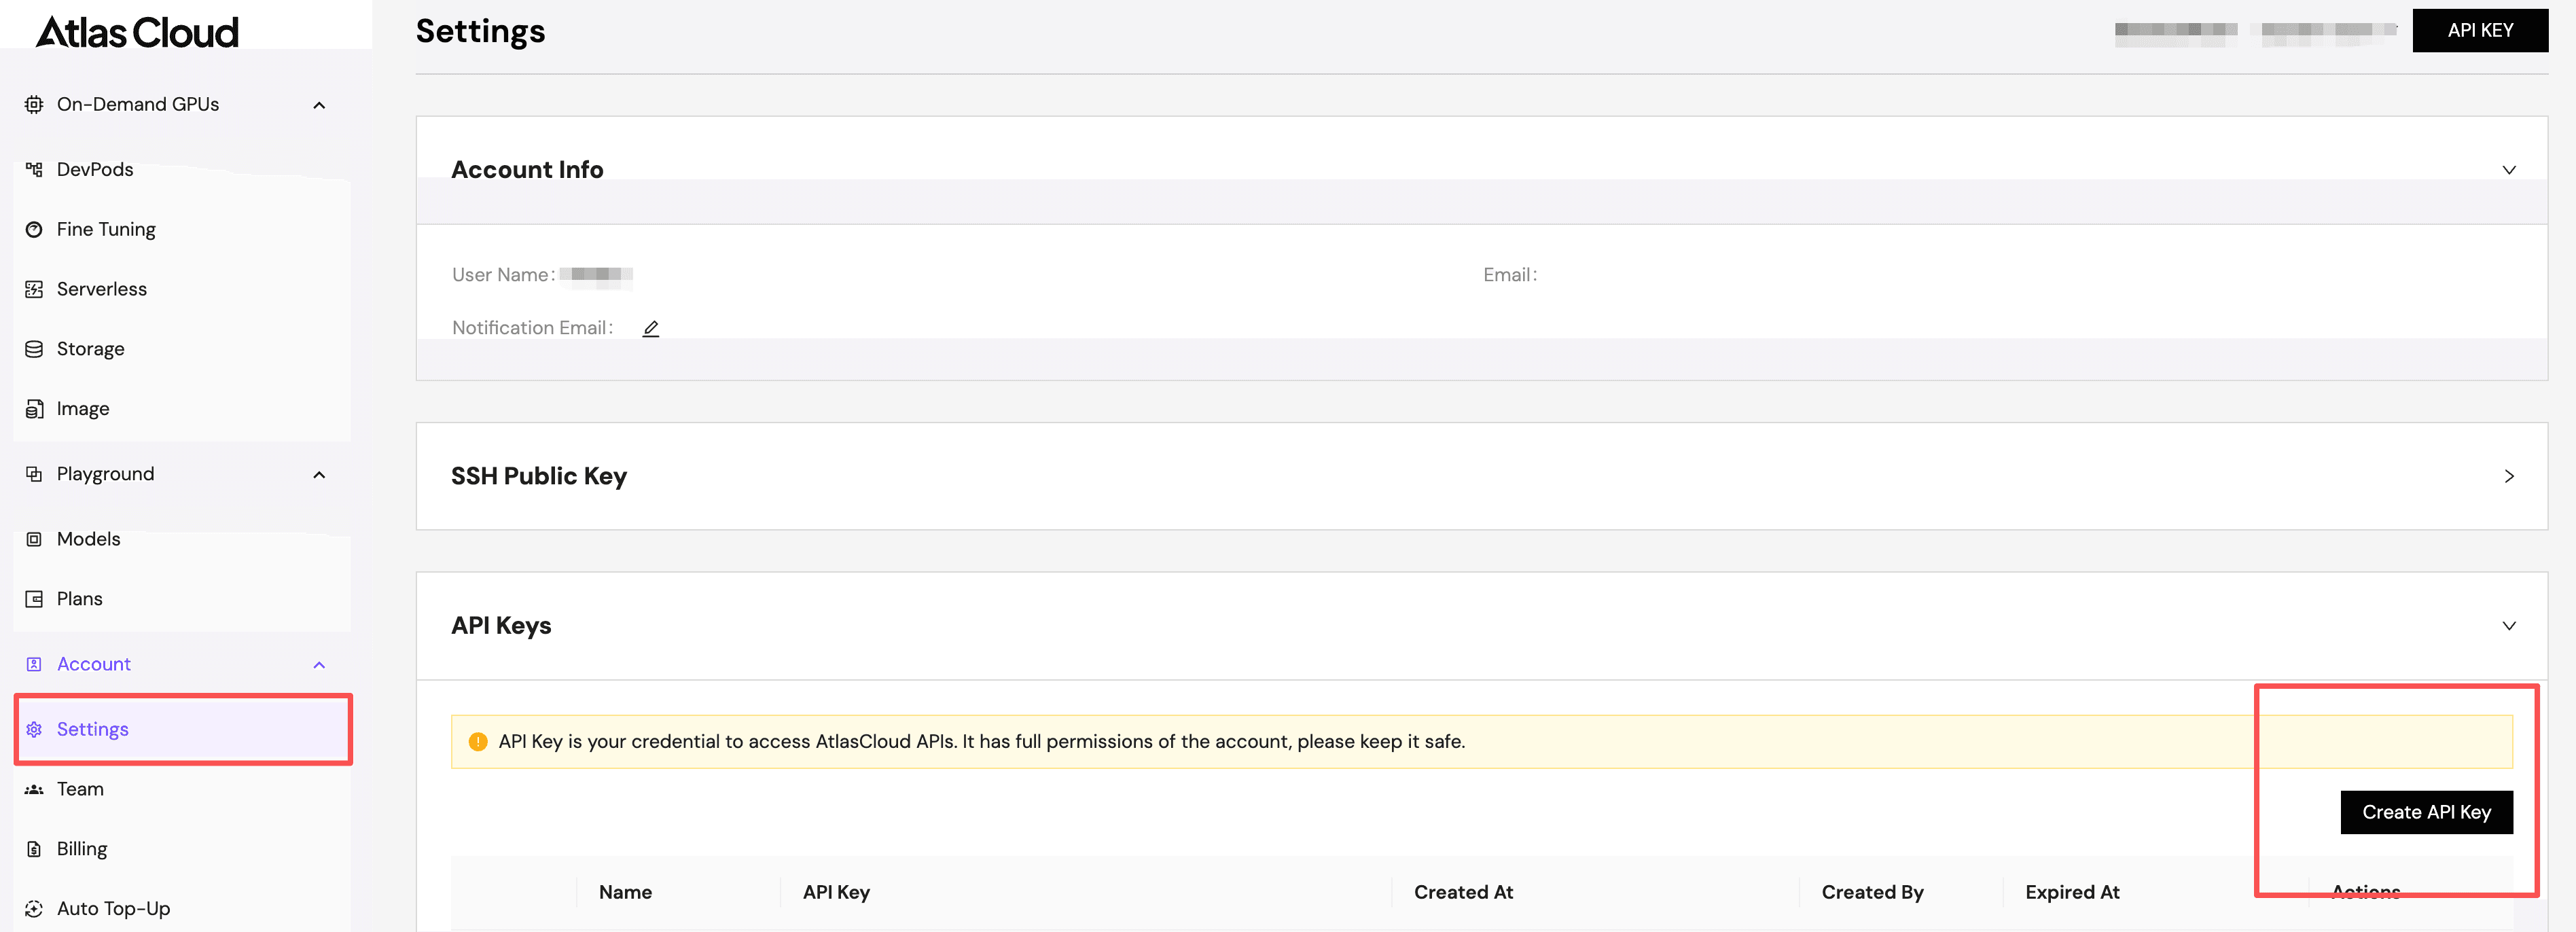Click the Created At column header
Viewport: 2576px width, 932px height.
(1463, 892)
